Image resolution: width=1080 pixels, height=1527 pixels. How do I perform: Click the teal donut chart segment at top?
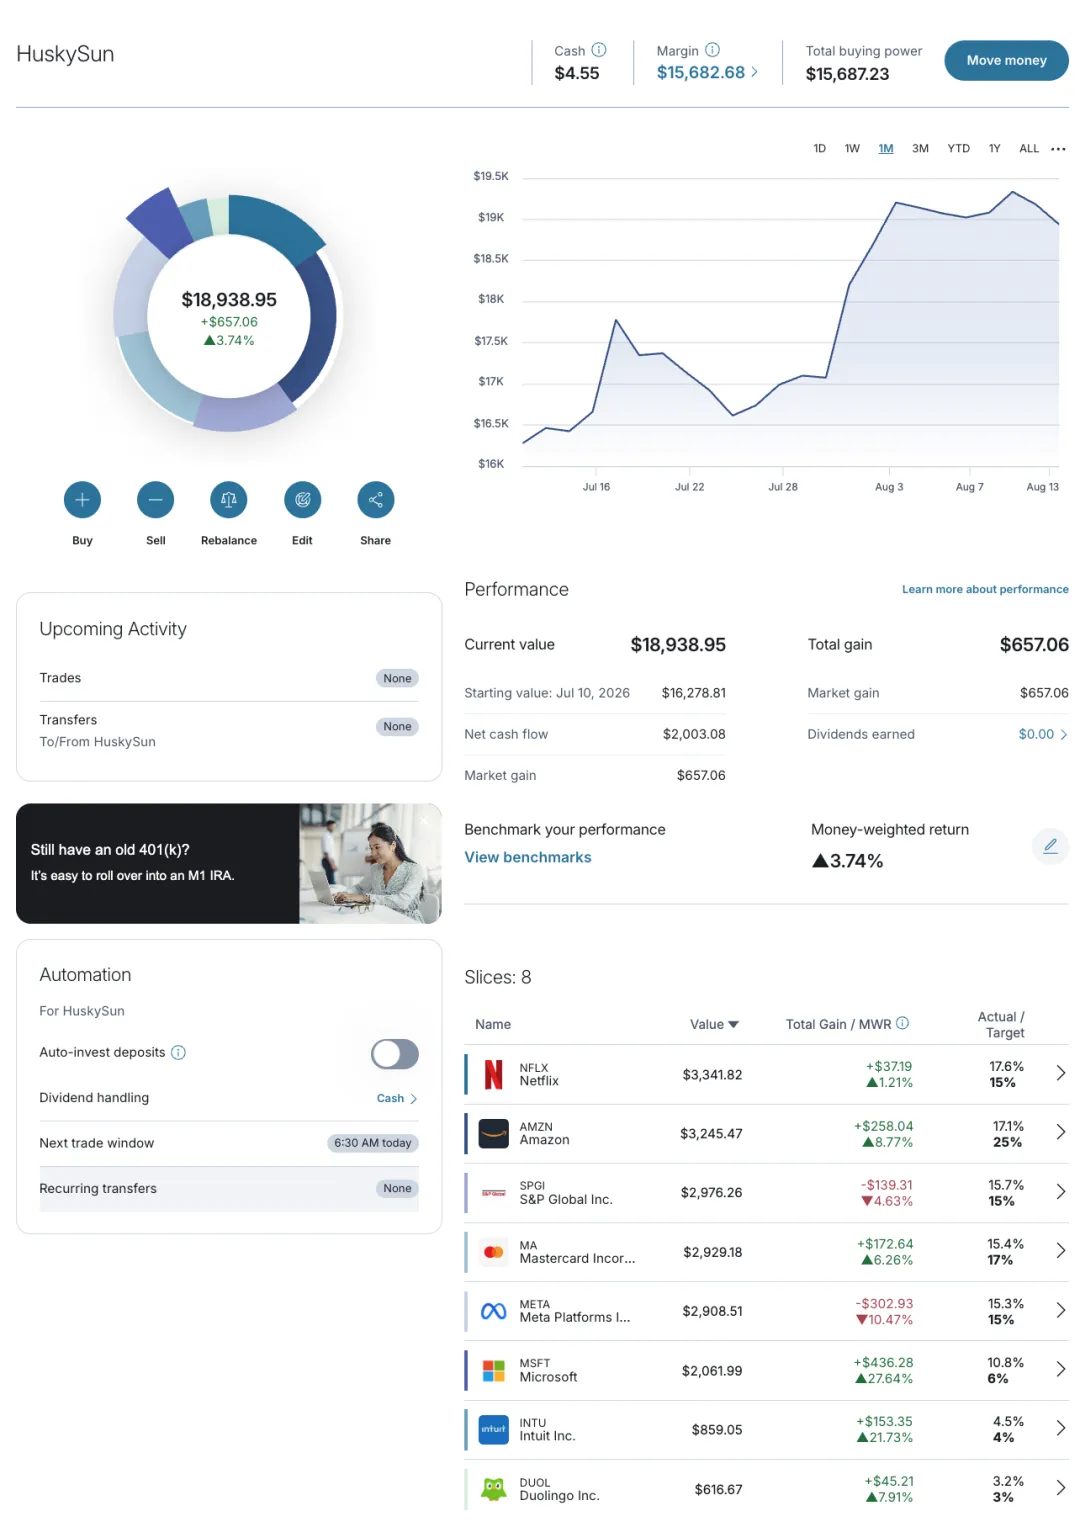(x=277, y=226)
